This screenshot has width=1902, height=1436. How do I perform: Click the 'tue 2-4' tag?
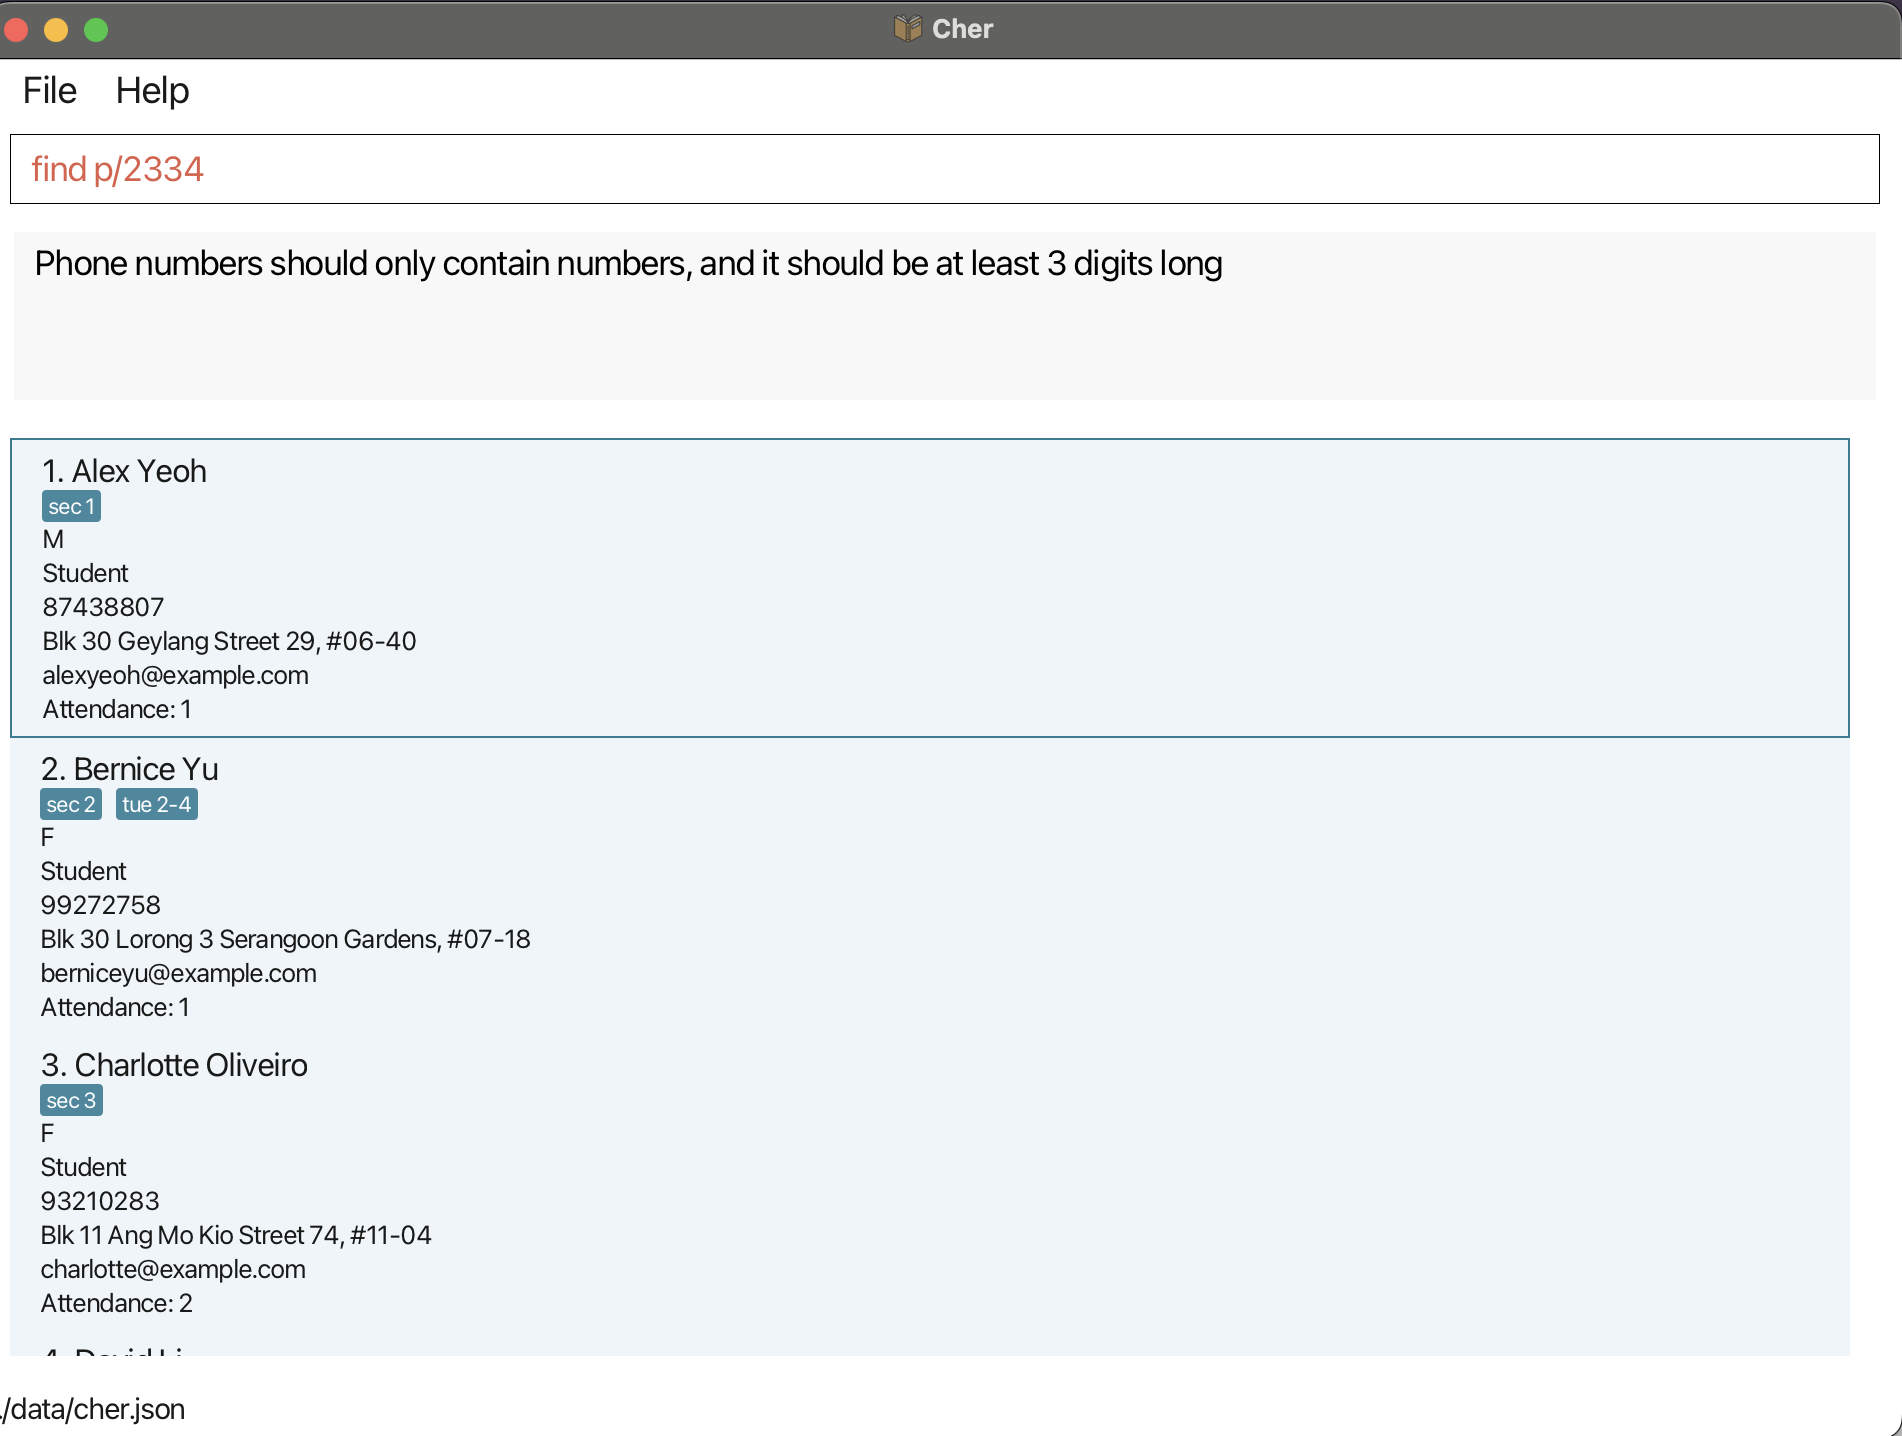tap(157, 805)
